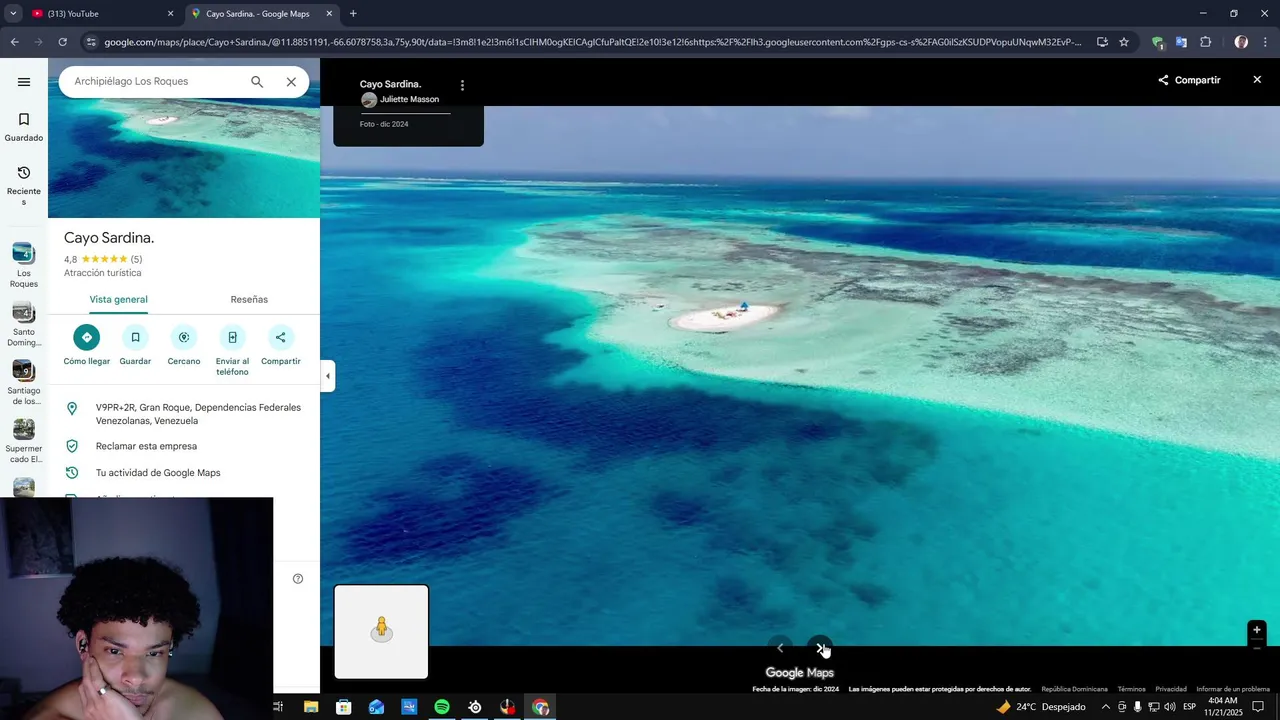Click the Pegman Street View thumbnail
1280x720 pixels.
[381, 632]
